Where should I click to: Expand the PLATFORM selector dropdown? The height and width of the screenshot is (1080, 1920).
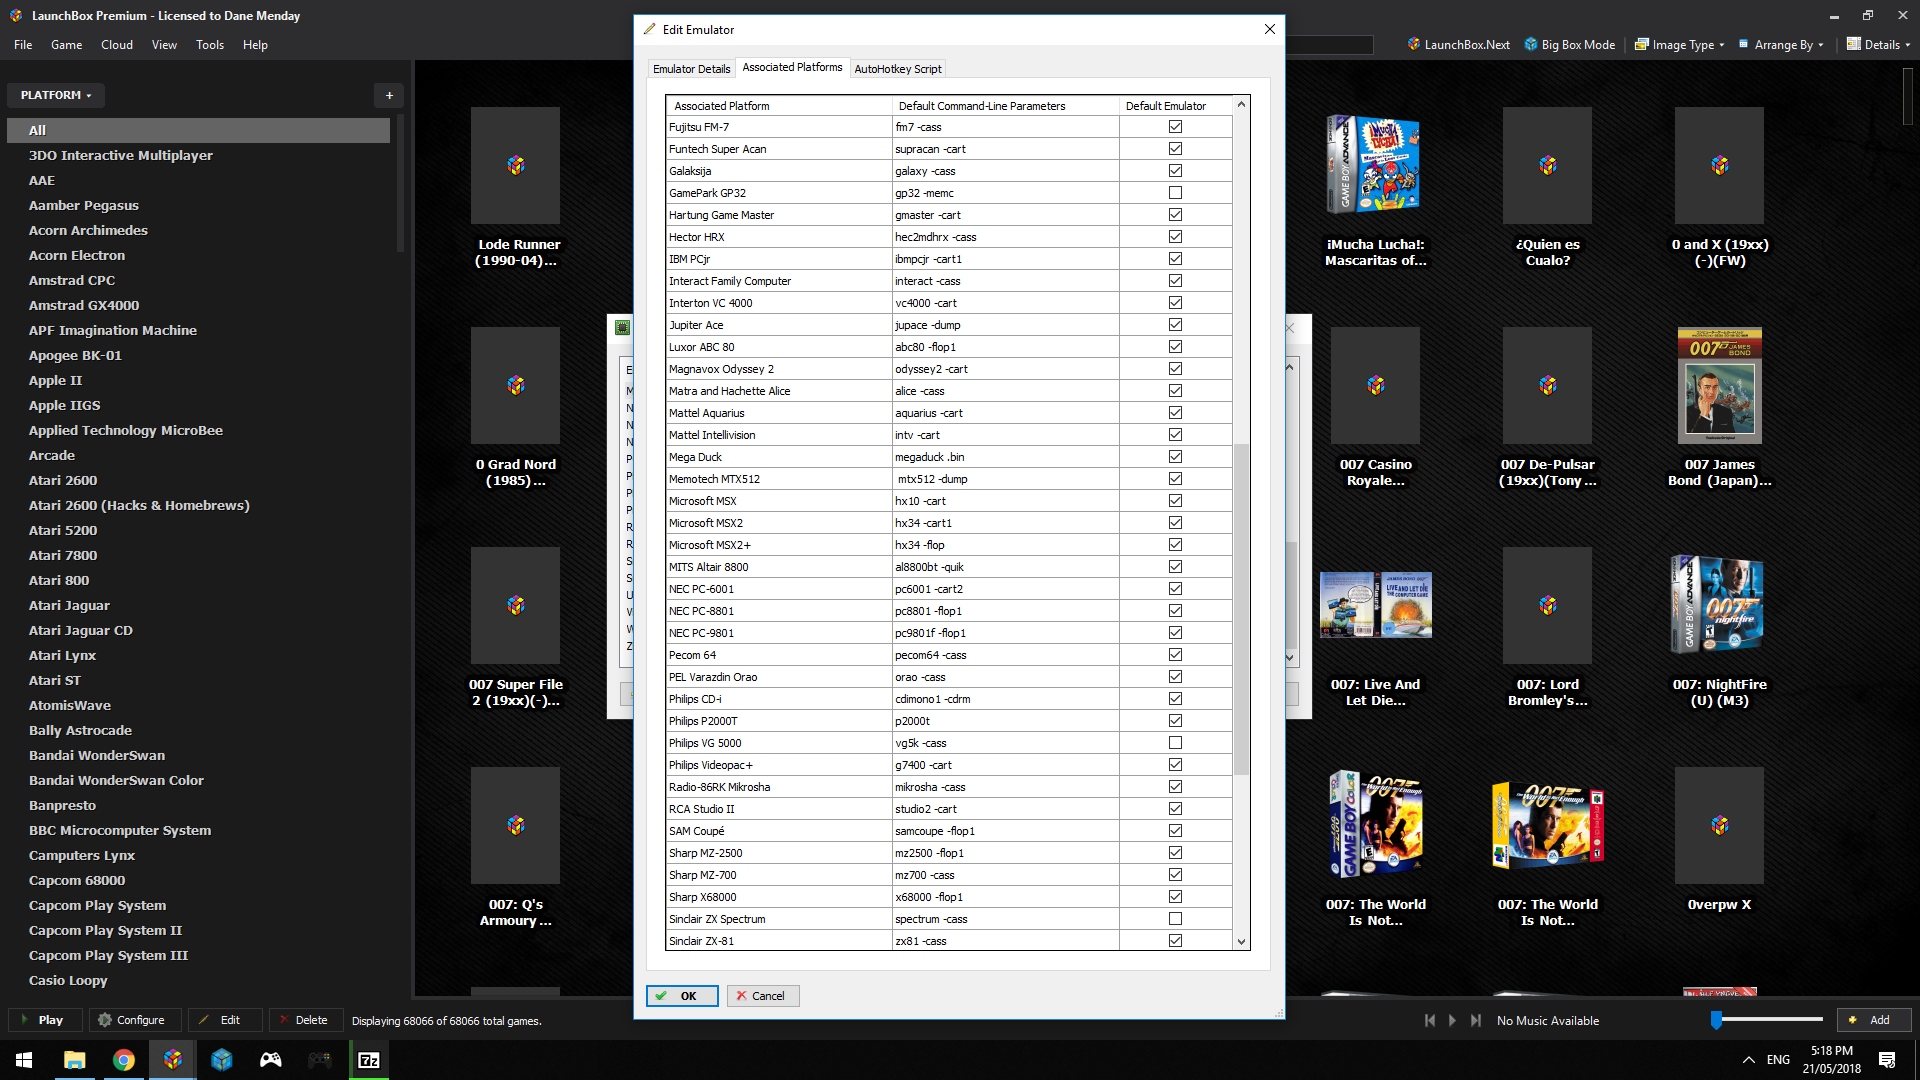coord(56,95)
